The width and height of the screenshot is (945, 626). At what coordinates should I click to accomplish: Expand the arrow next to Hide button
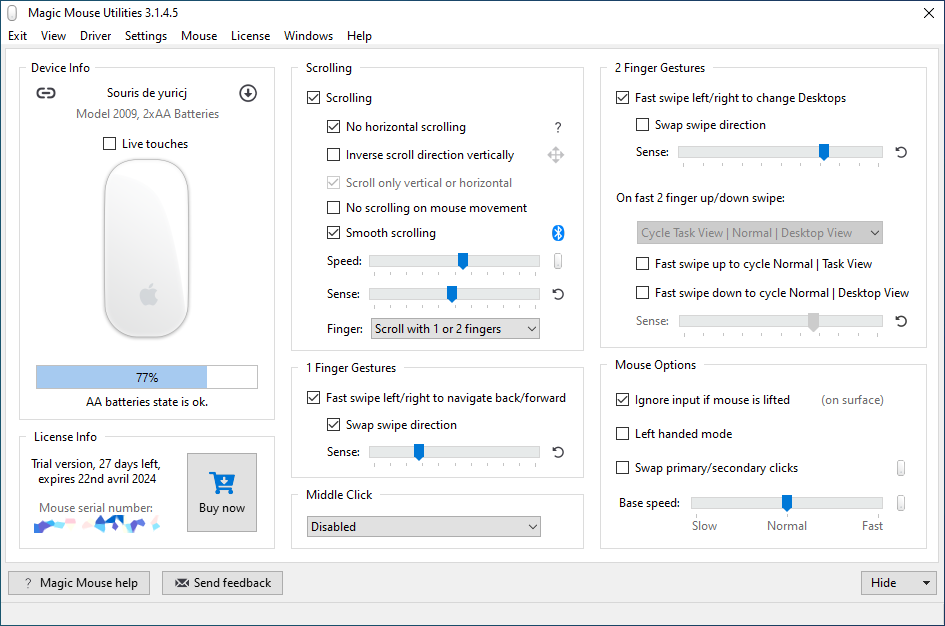(926, 583)
